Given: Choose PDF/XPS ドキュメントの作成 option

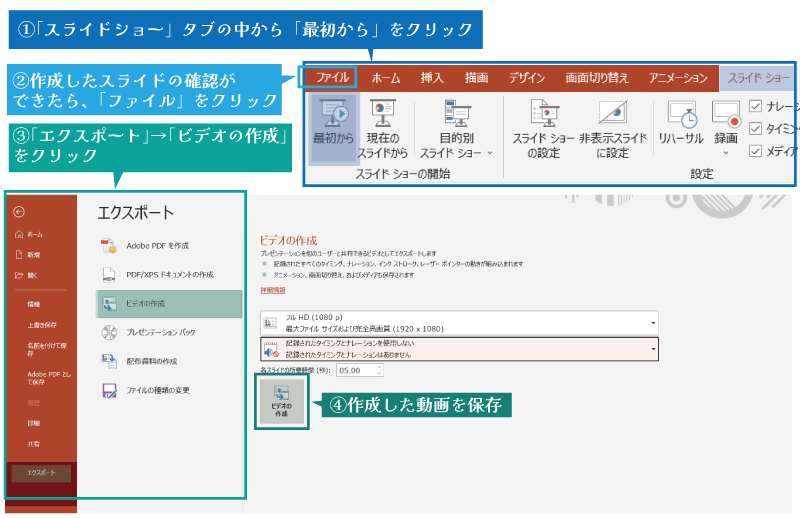Looking at the screenshot, I should click(x=168, y=275).
